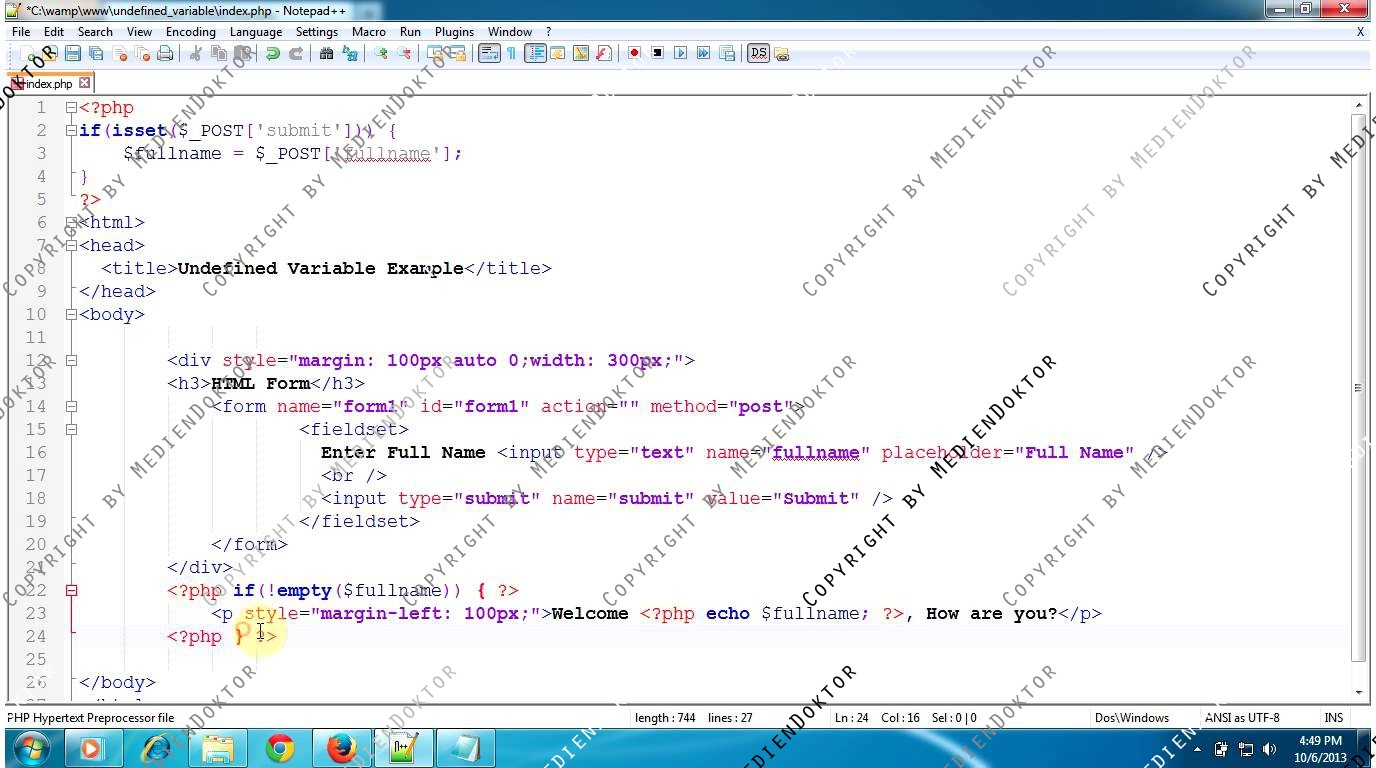Image resolution: width=1376 pixels, height=768 pixels.
Task: Open Firefox from the taskbar
Action: click(x=341, y=748)
